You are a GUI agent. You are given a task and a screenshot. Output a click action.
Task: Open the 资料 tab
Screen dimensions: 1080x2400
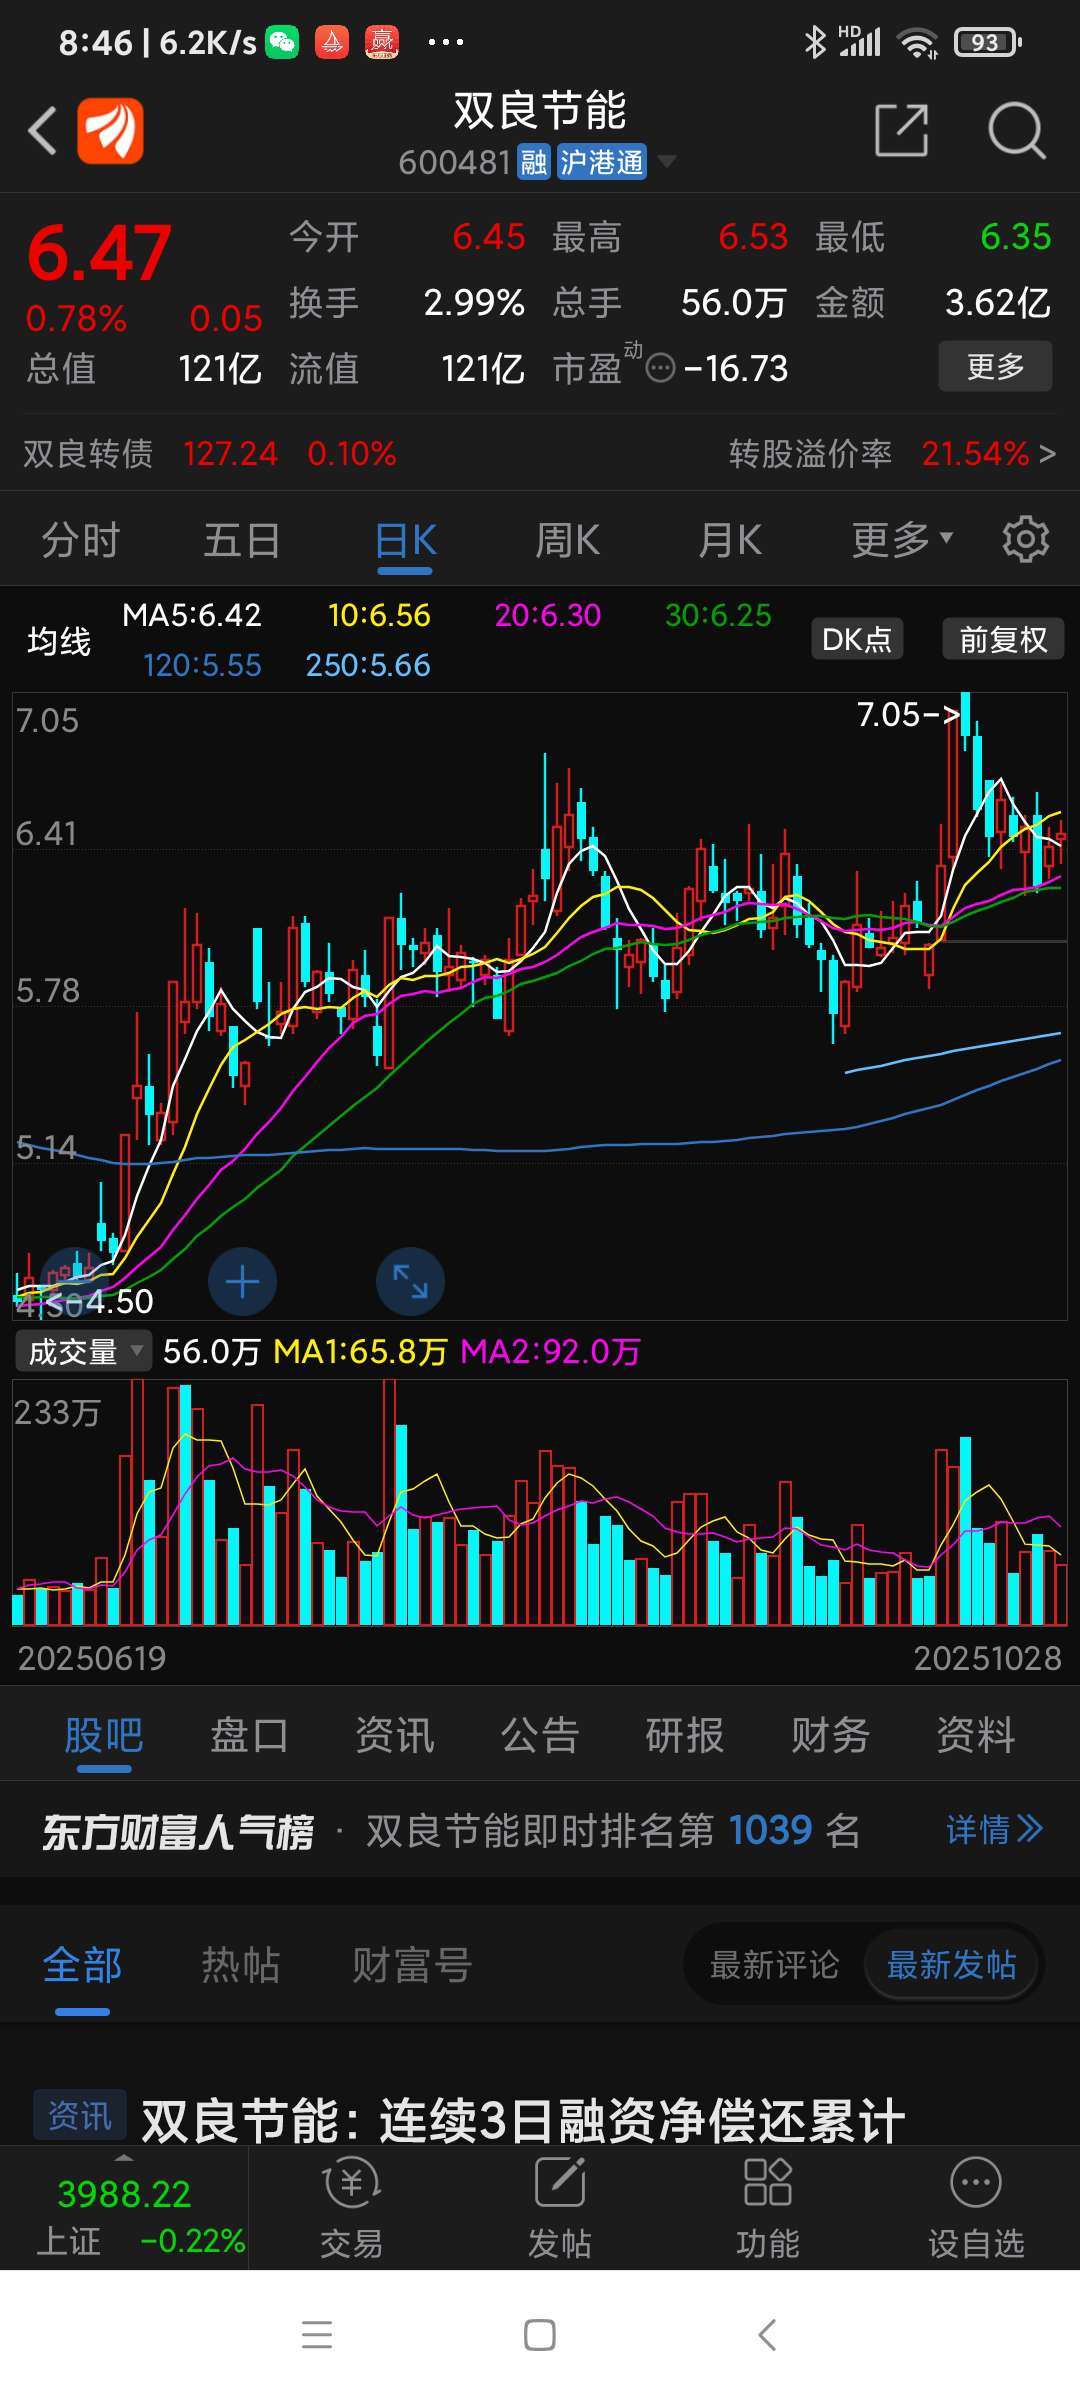point(976,1735)
